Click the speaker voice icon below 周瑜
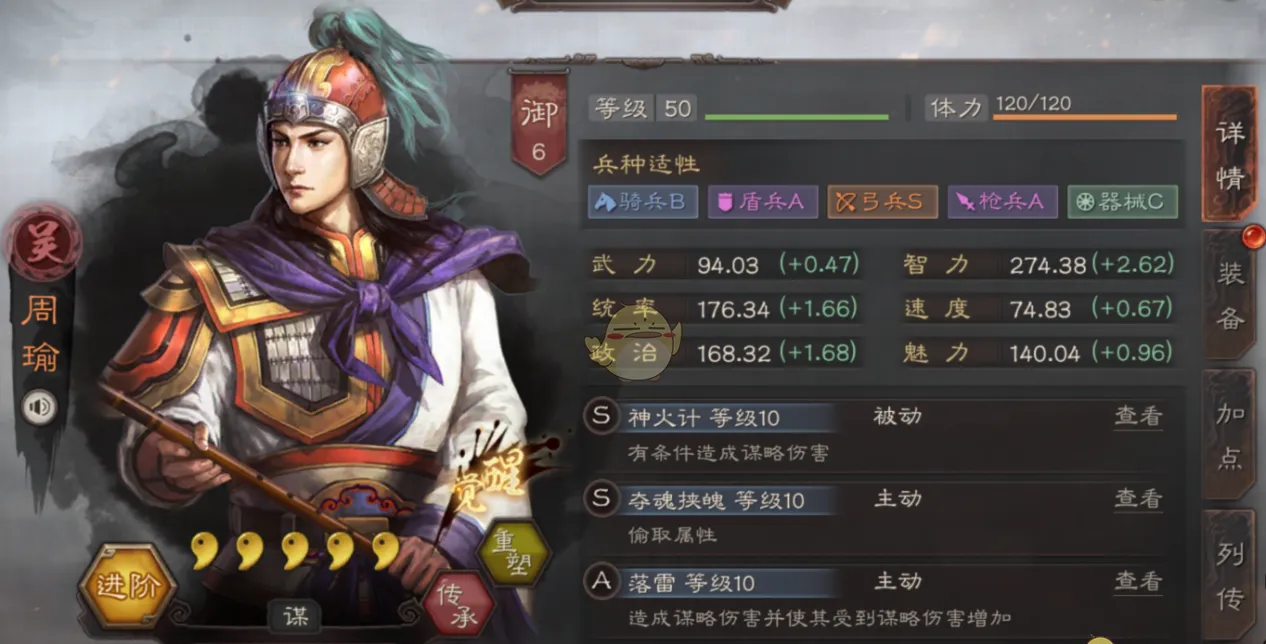This screenshot has width=1266, height=644. [x=39, y=407]
